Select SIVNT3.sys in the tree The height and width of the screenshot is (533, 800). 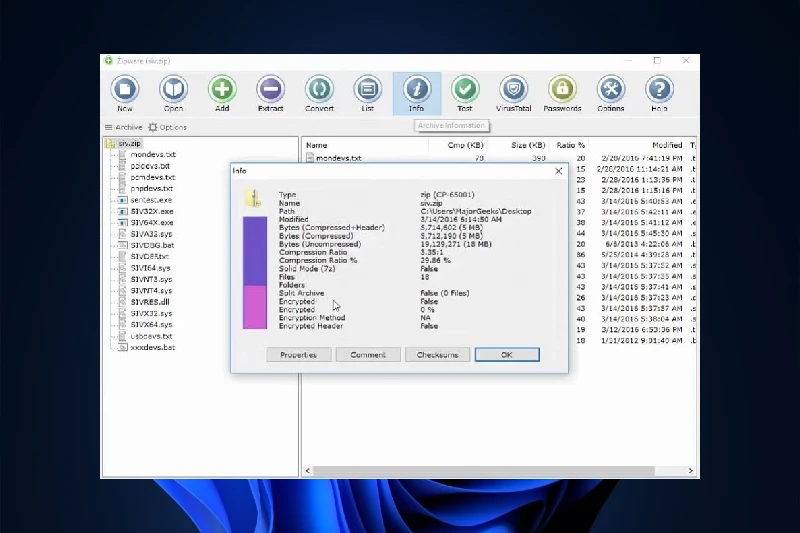151,279
